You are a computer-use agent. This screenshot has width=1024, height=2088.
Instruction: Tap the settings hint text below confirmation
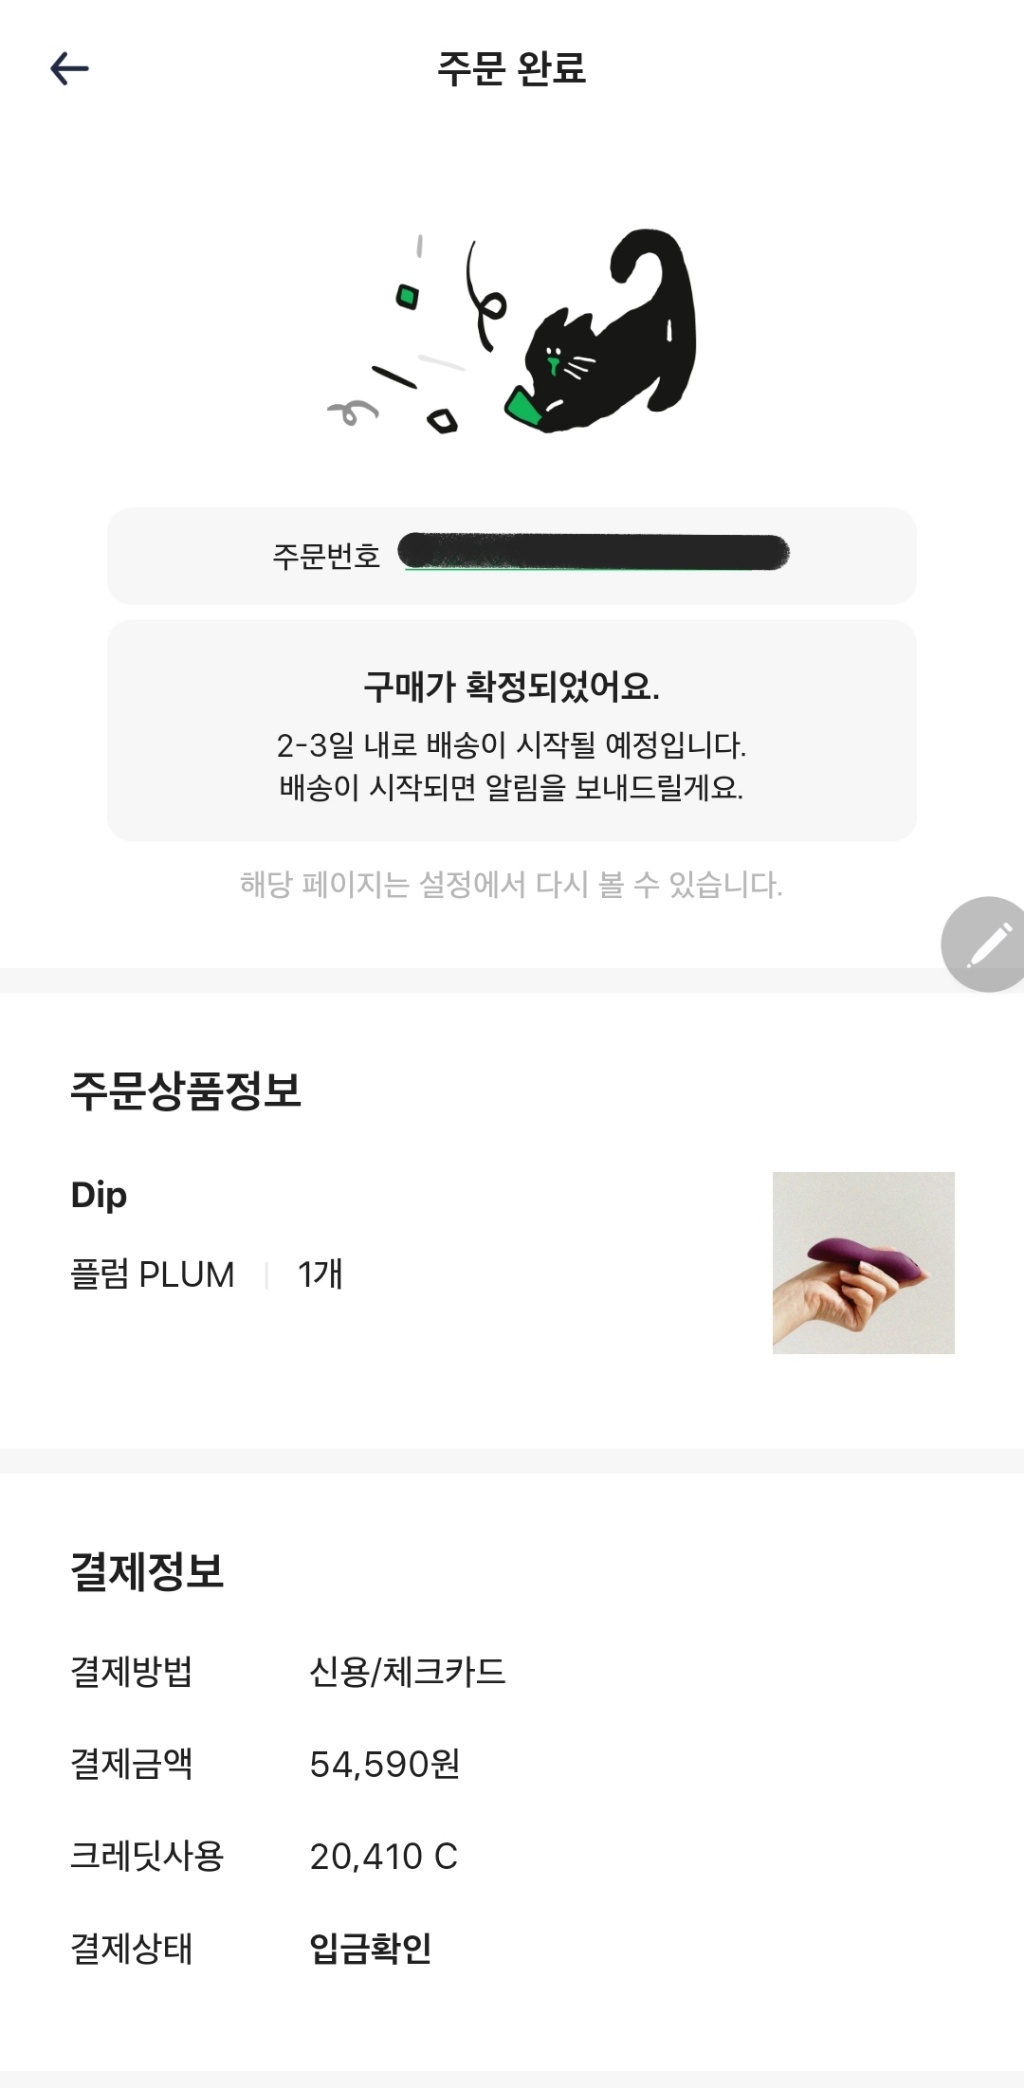point(511,885)
